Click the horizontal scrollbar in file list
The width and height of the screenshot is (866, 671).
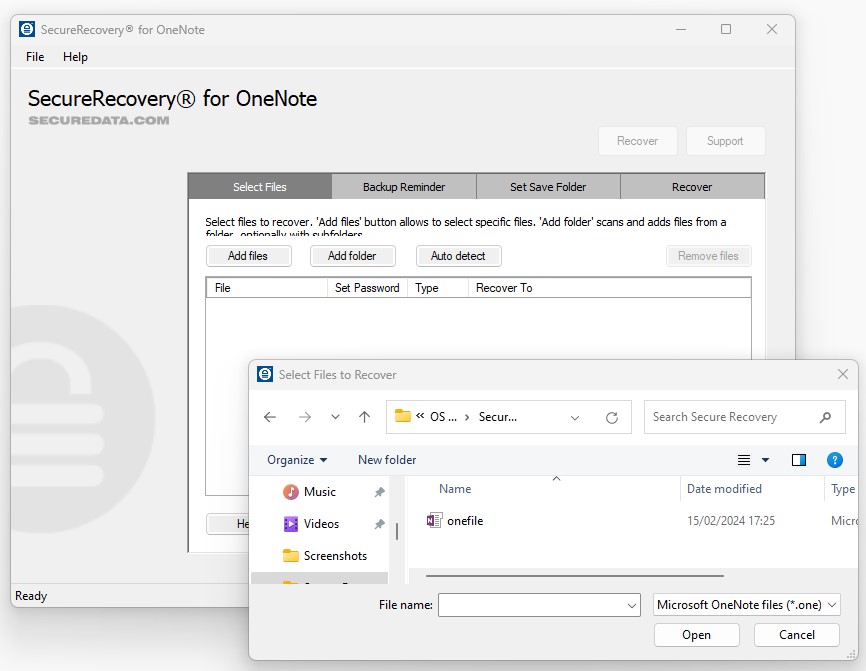(x=574, y=576)
